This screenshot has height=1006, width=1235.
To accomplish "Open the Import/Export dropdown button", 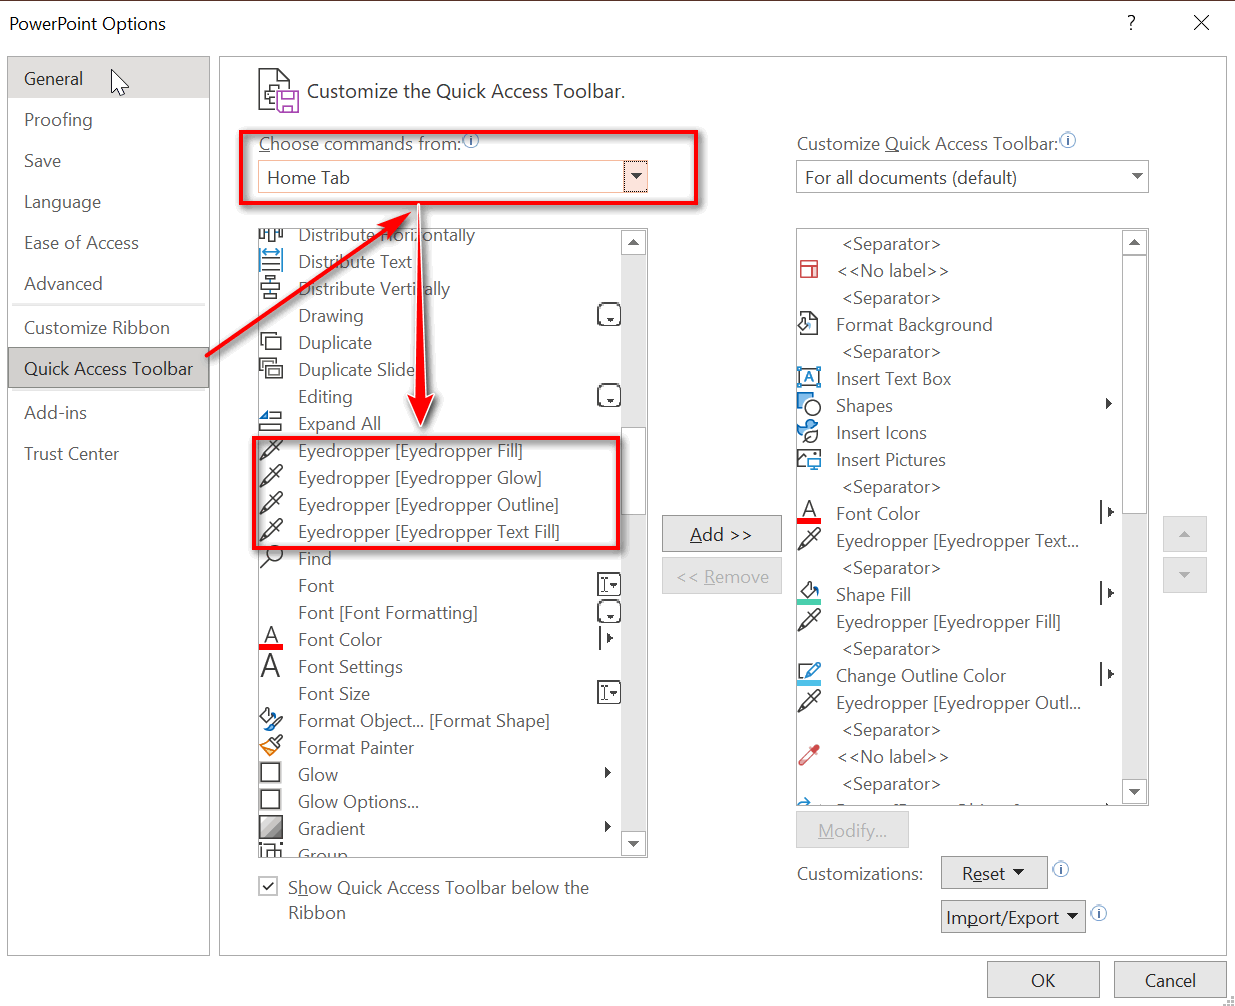I will [x=1013, y=917].
